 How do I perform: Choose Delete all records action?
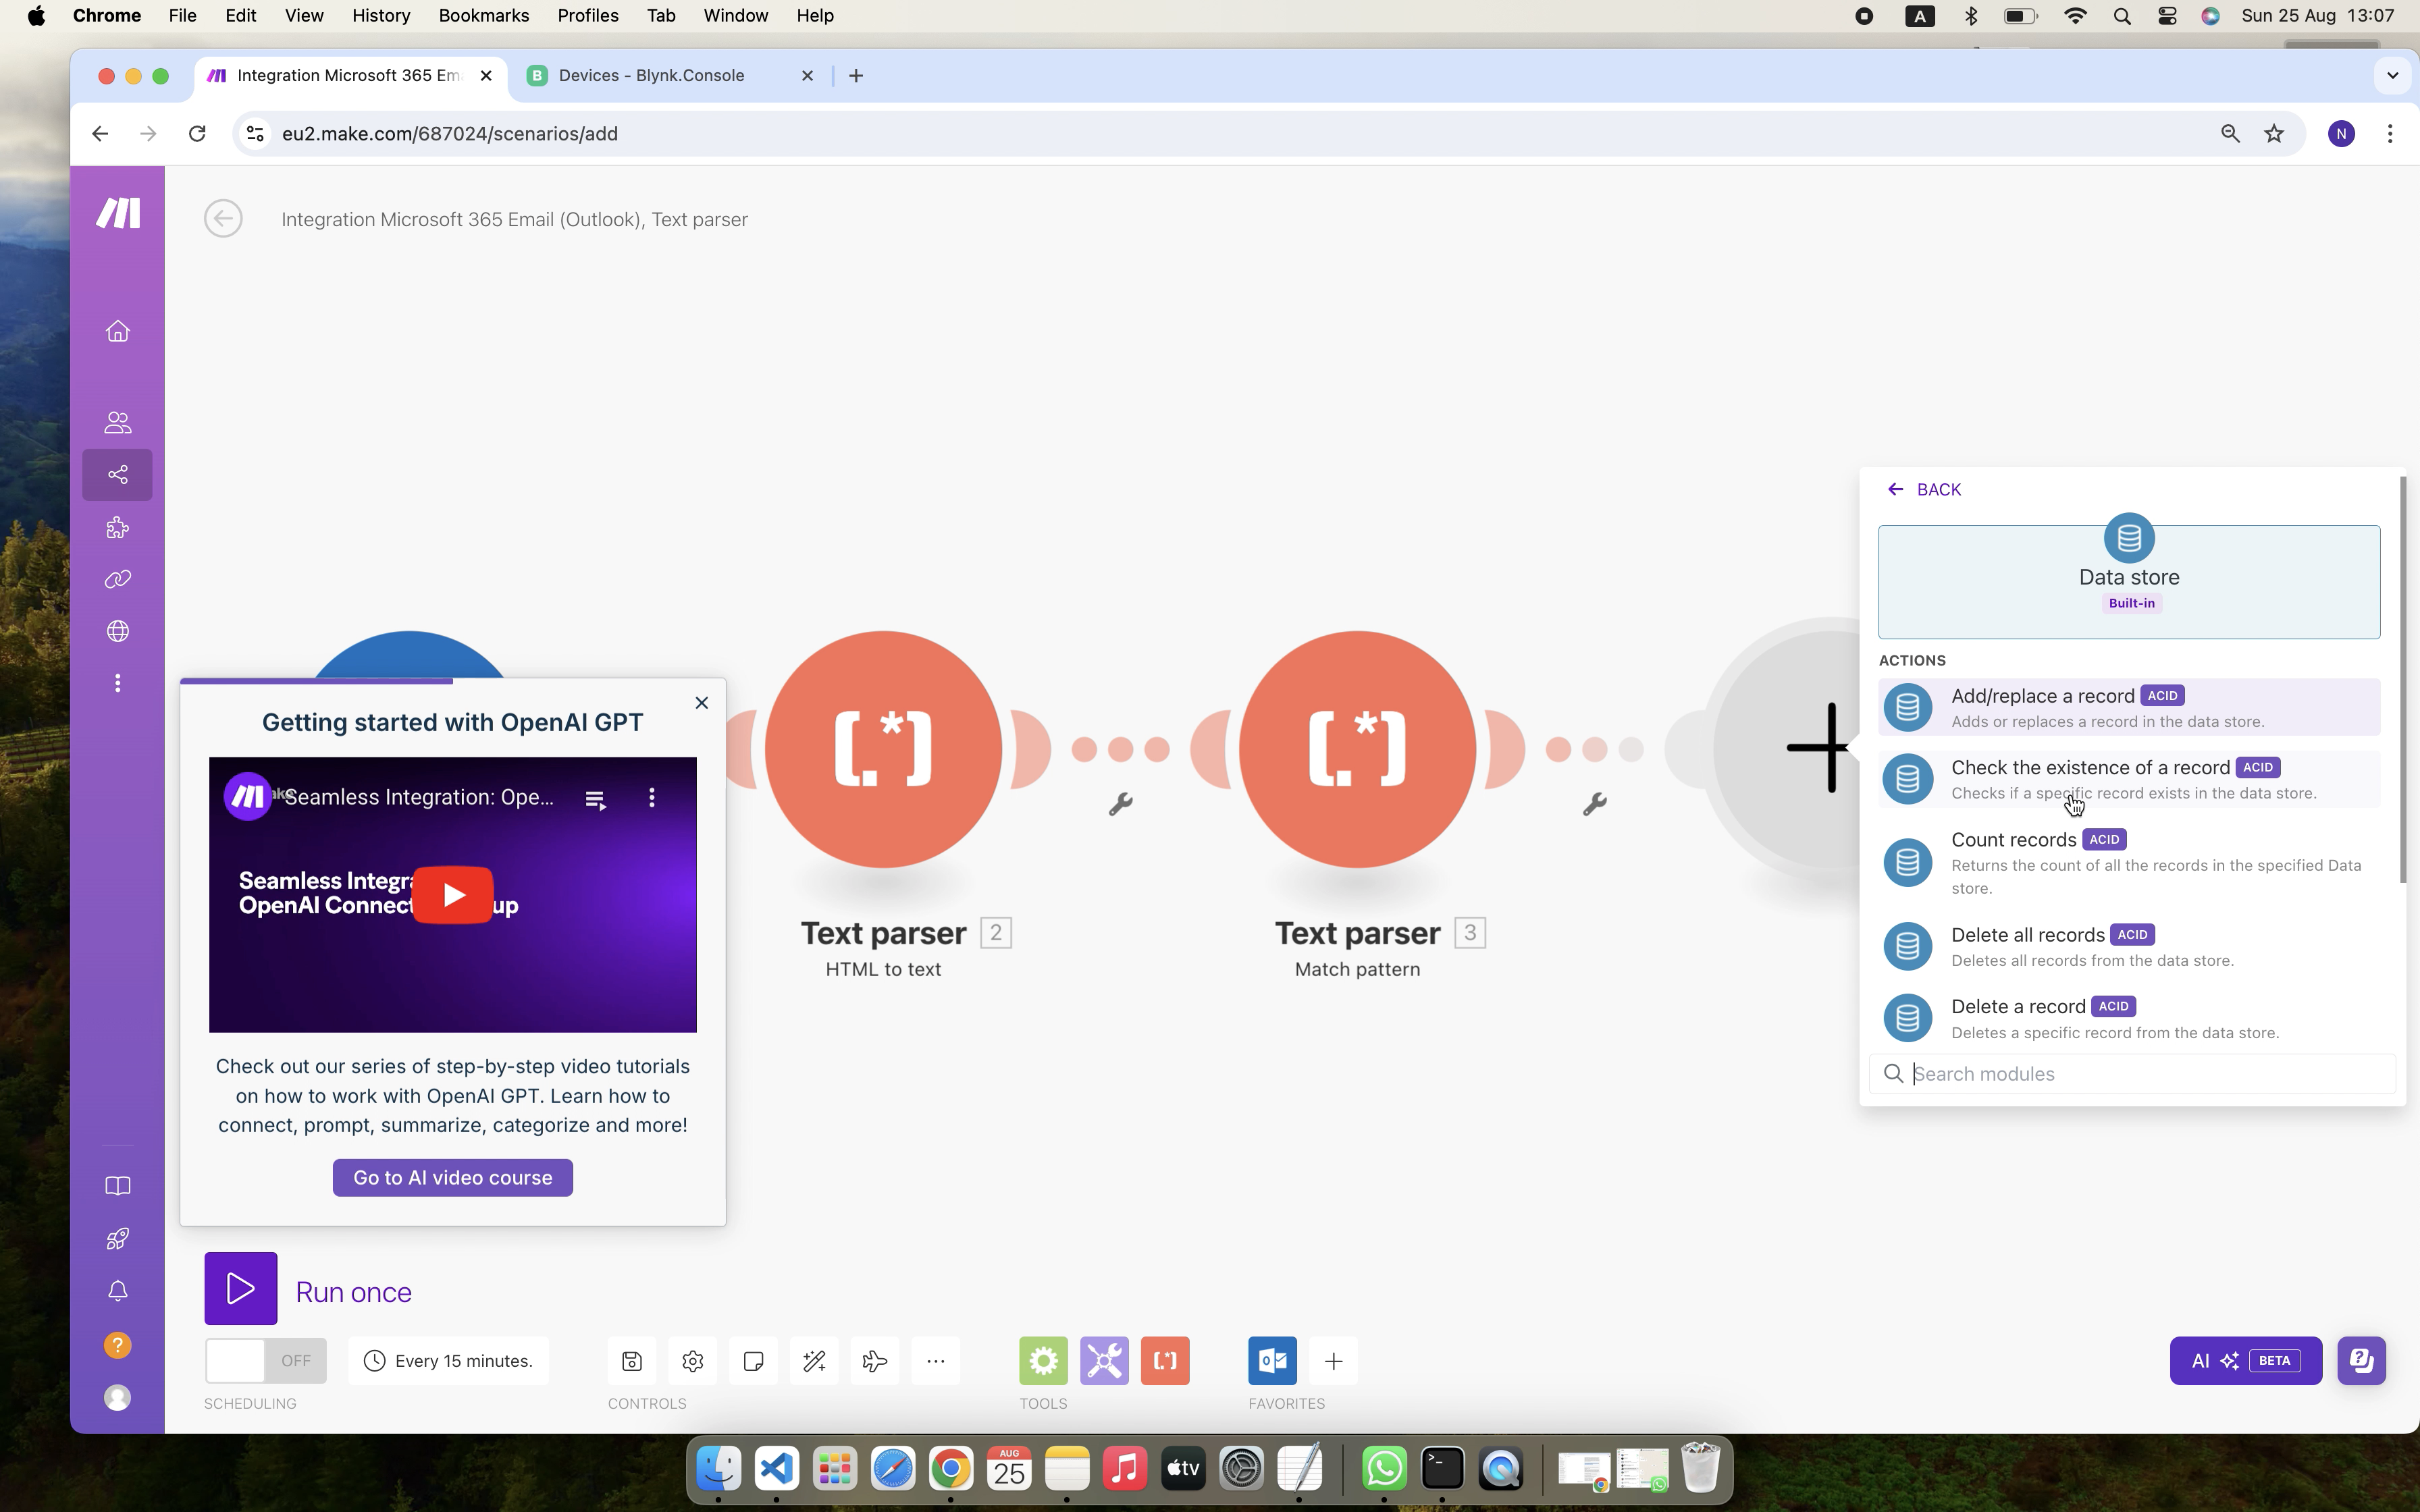[2129, 946]
